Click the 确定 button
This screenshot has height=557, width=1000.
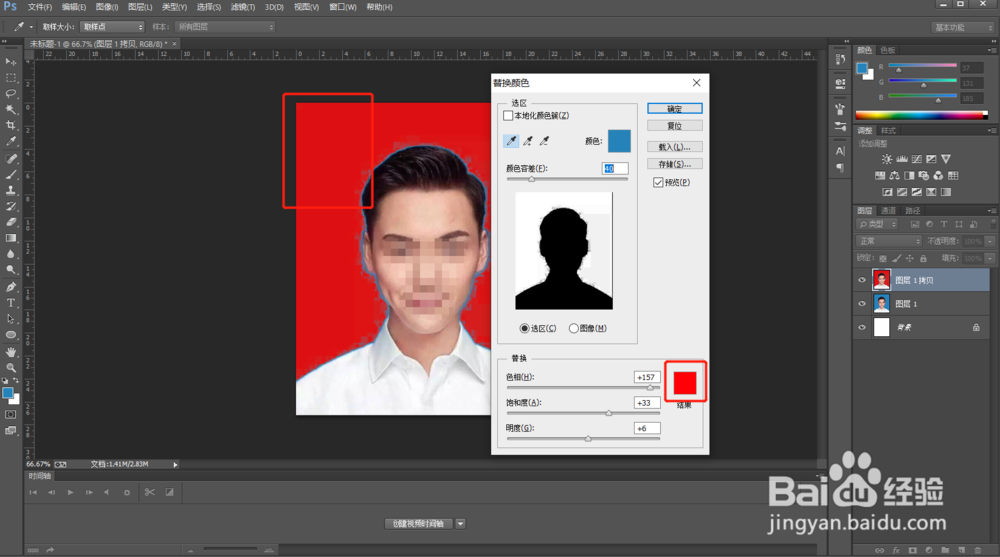click(x=675, y=108)
